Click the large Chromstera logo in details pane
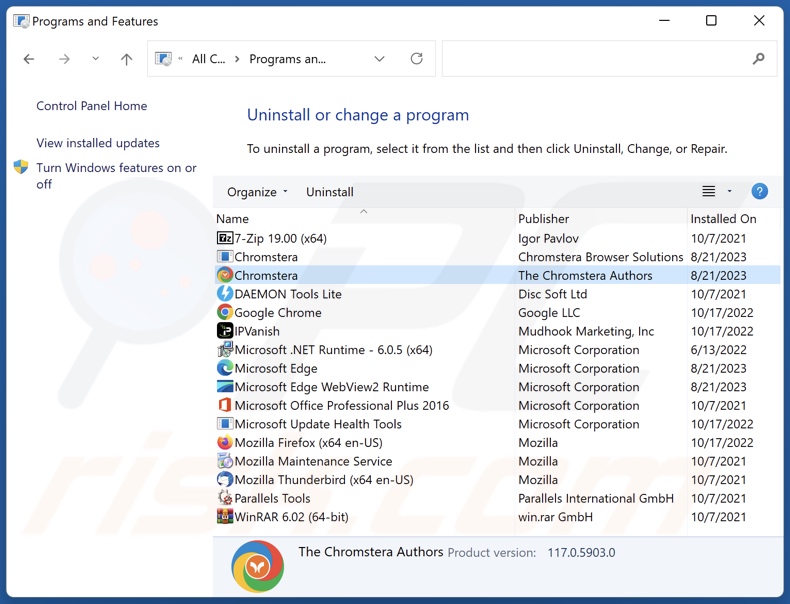The image size is (790, 604). tap(257, 567)
